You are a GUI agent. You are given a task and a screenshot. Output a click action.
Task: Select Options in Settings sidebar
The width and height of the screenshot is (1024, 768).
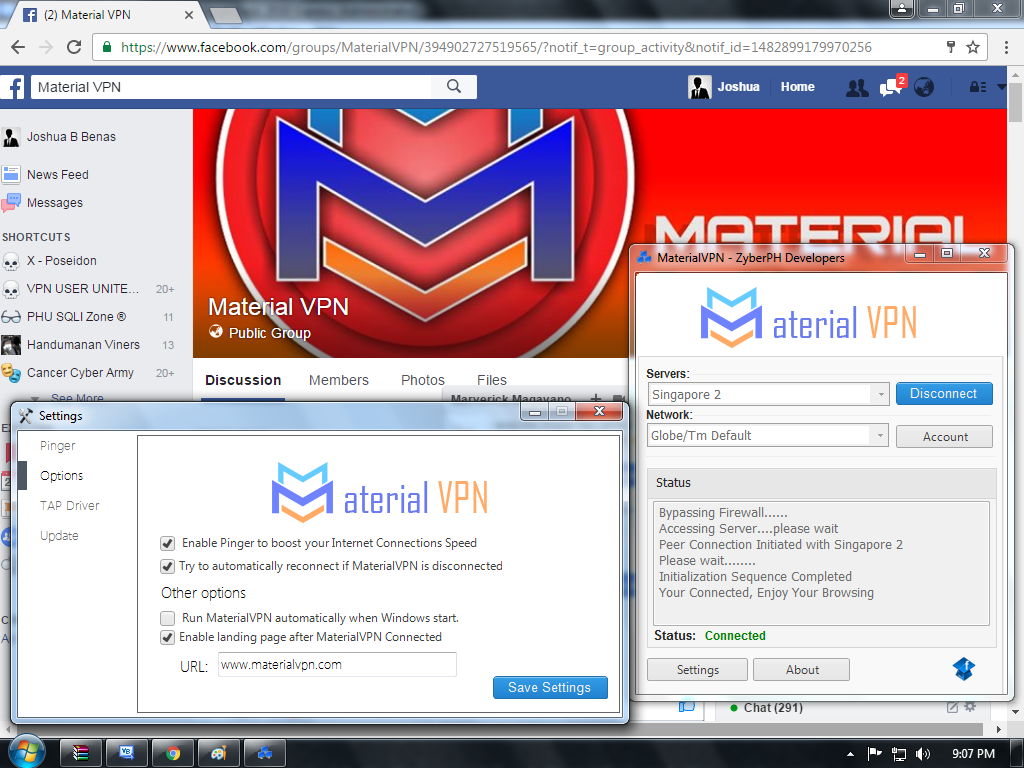click(x=61, y=475)
